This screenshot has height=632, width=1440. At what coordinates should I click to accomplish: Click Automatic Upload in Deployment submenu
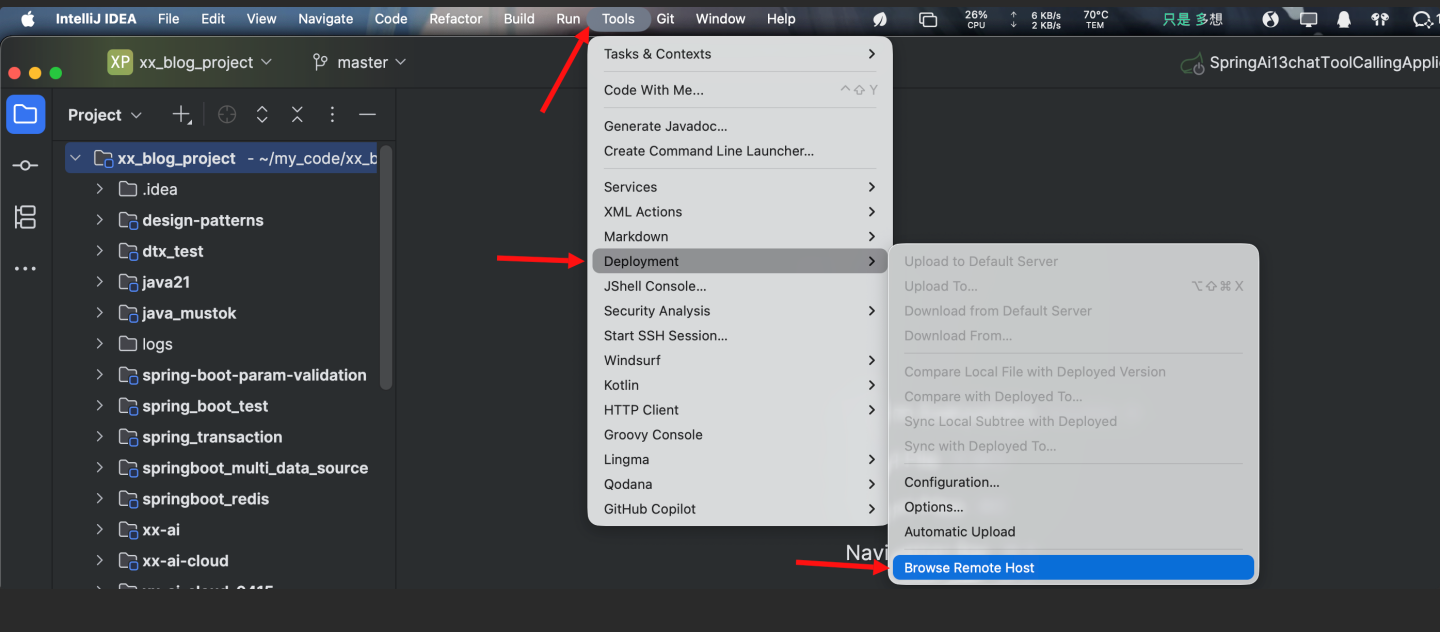(x=959, y=532)
